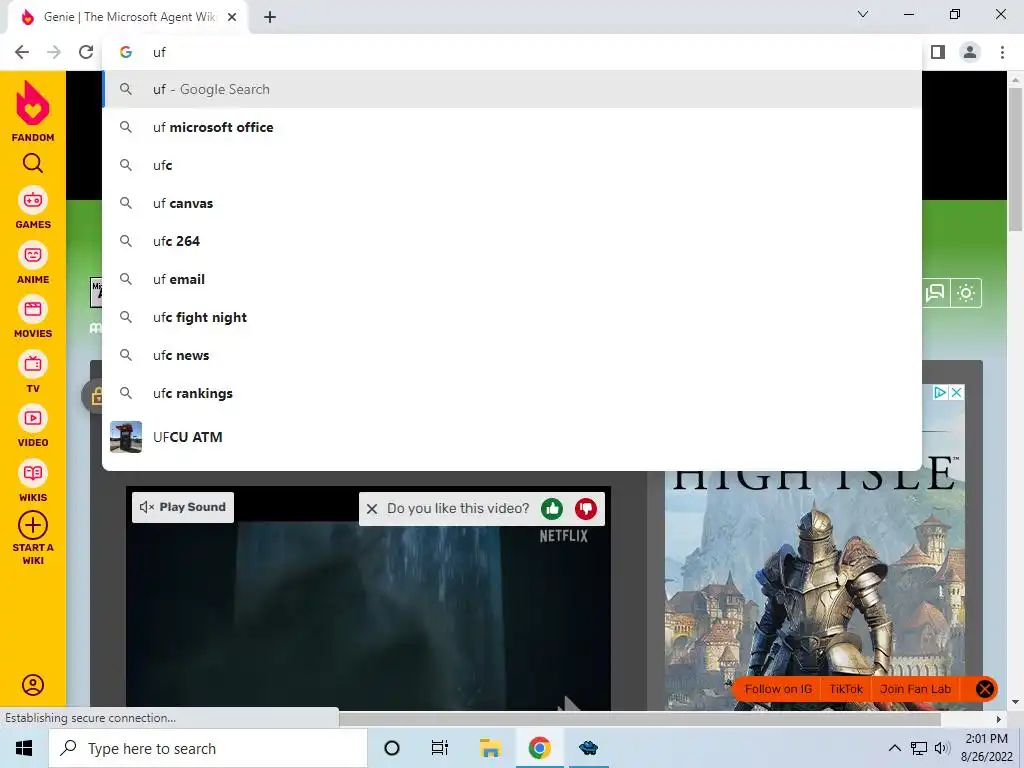Image resolution: width=1024 pixels, height=768 pixels.
Task: Open Chrome three-dot menu
Action: pyautogui.click(x=1002, y=52)
